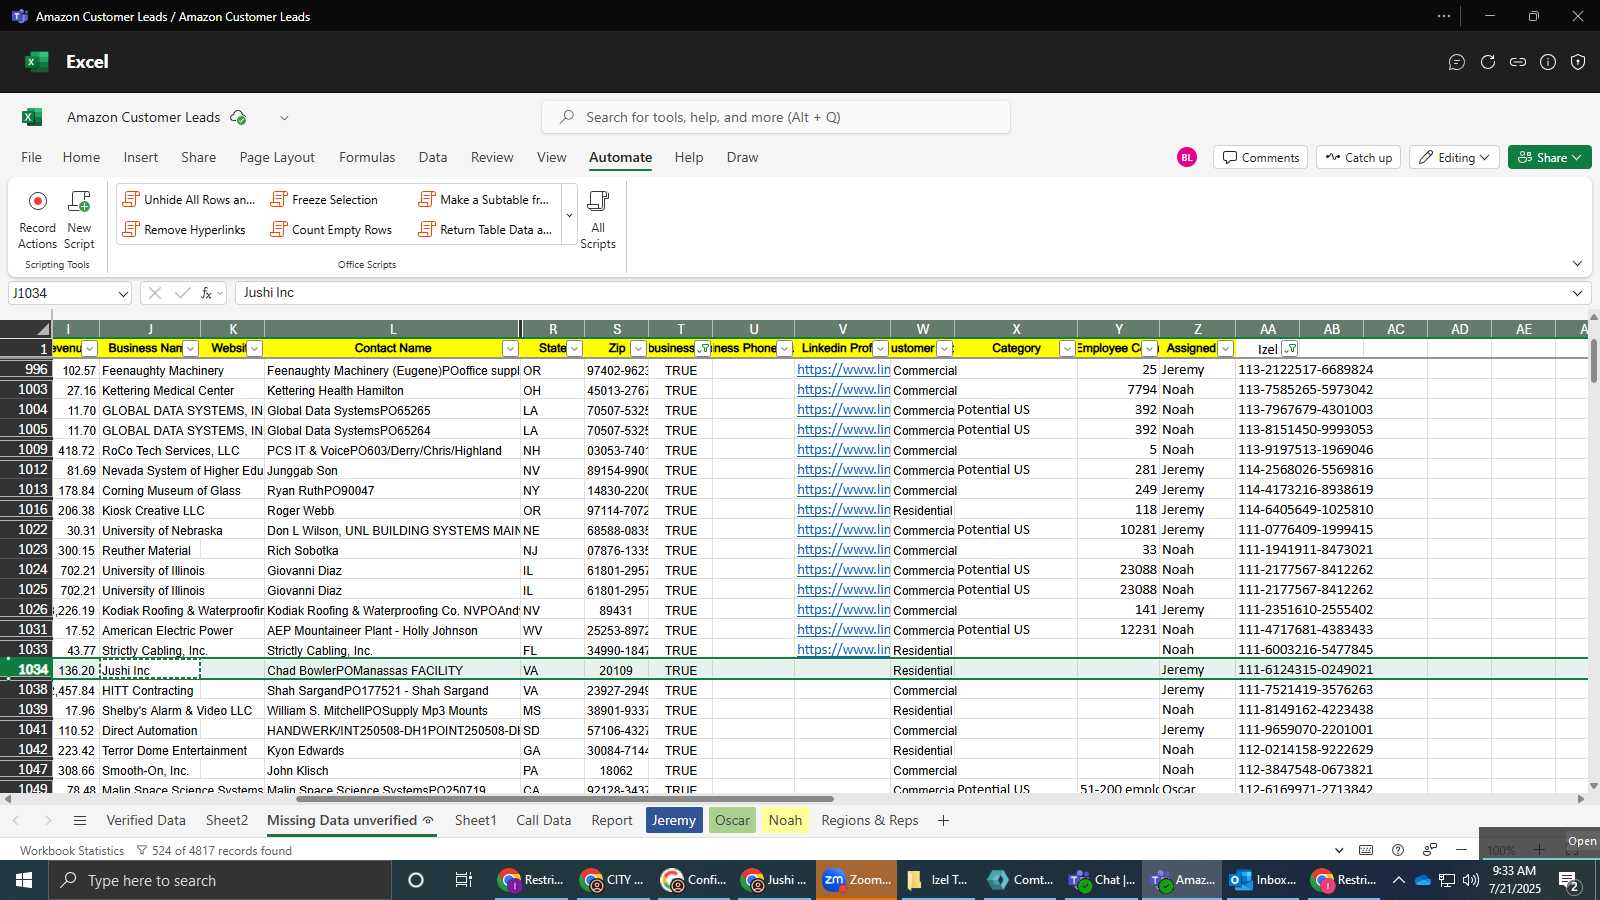Viewport: 1600px width, 900px height.
Task: Copy the tab link icon
Action: click(x=1518, y=62)
